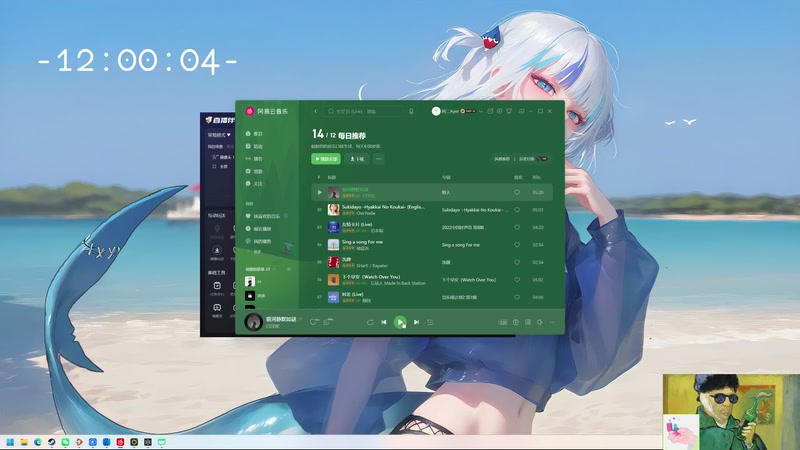This screenshot has width=800, height=450.
Task: Click the SHarK / Rapeter artist name
Action: pyautogui.click(x=372, y=266)
